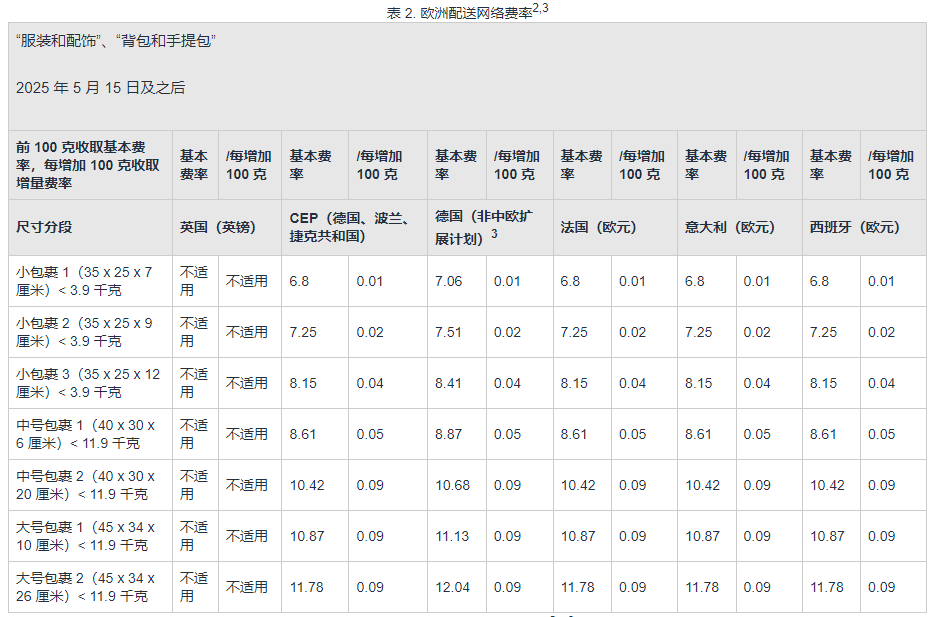This screenshot has width=935, height=617.
Task: Select the 7.06 German base rate for 小包裹 1
Action: coord(448,281)
